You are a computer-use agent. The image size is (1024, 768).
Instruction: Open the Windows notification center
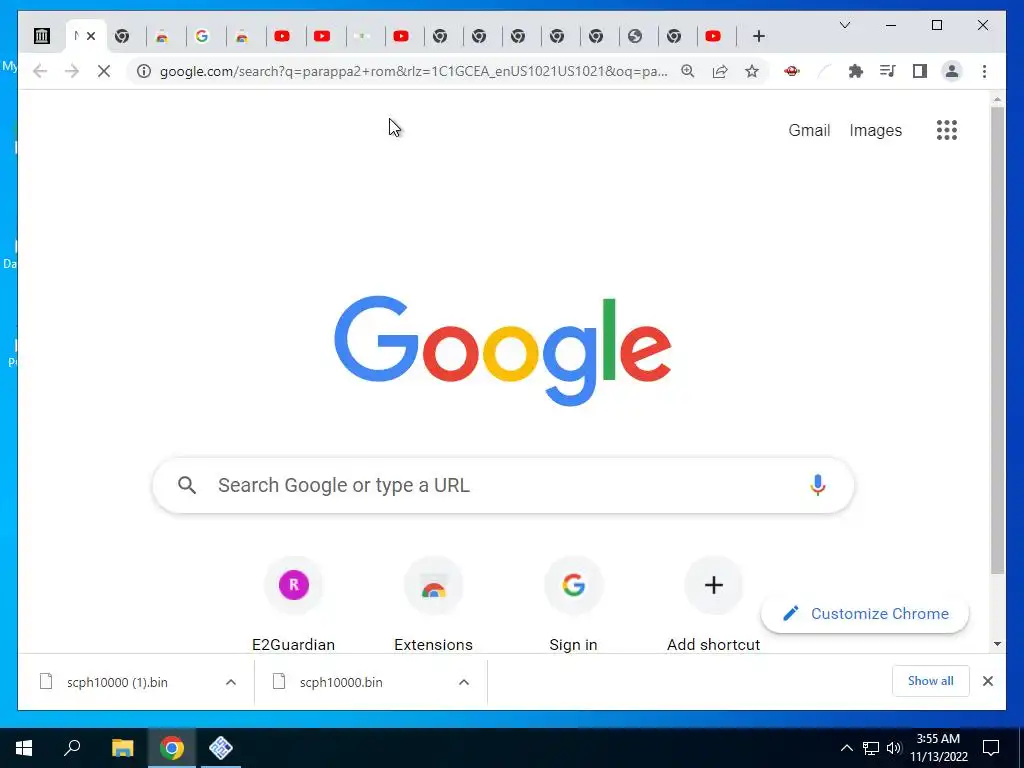coord(991,748)
